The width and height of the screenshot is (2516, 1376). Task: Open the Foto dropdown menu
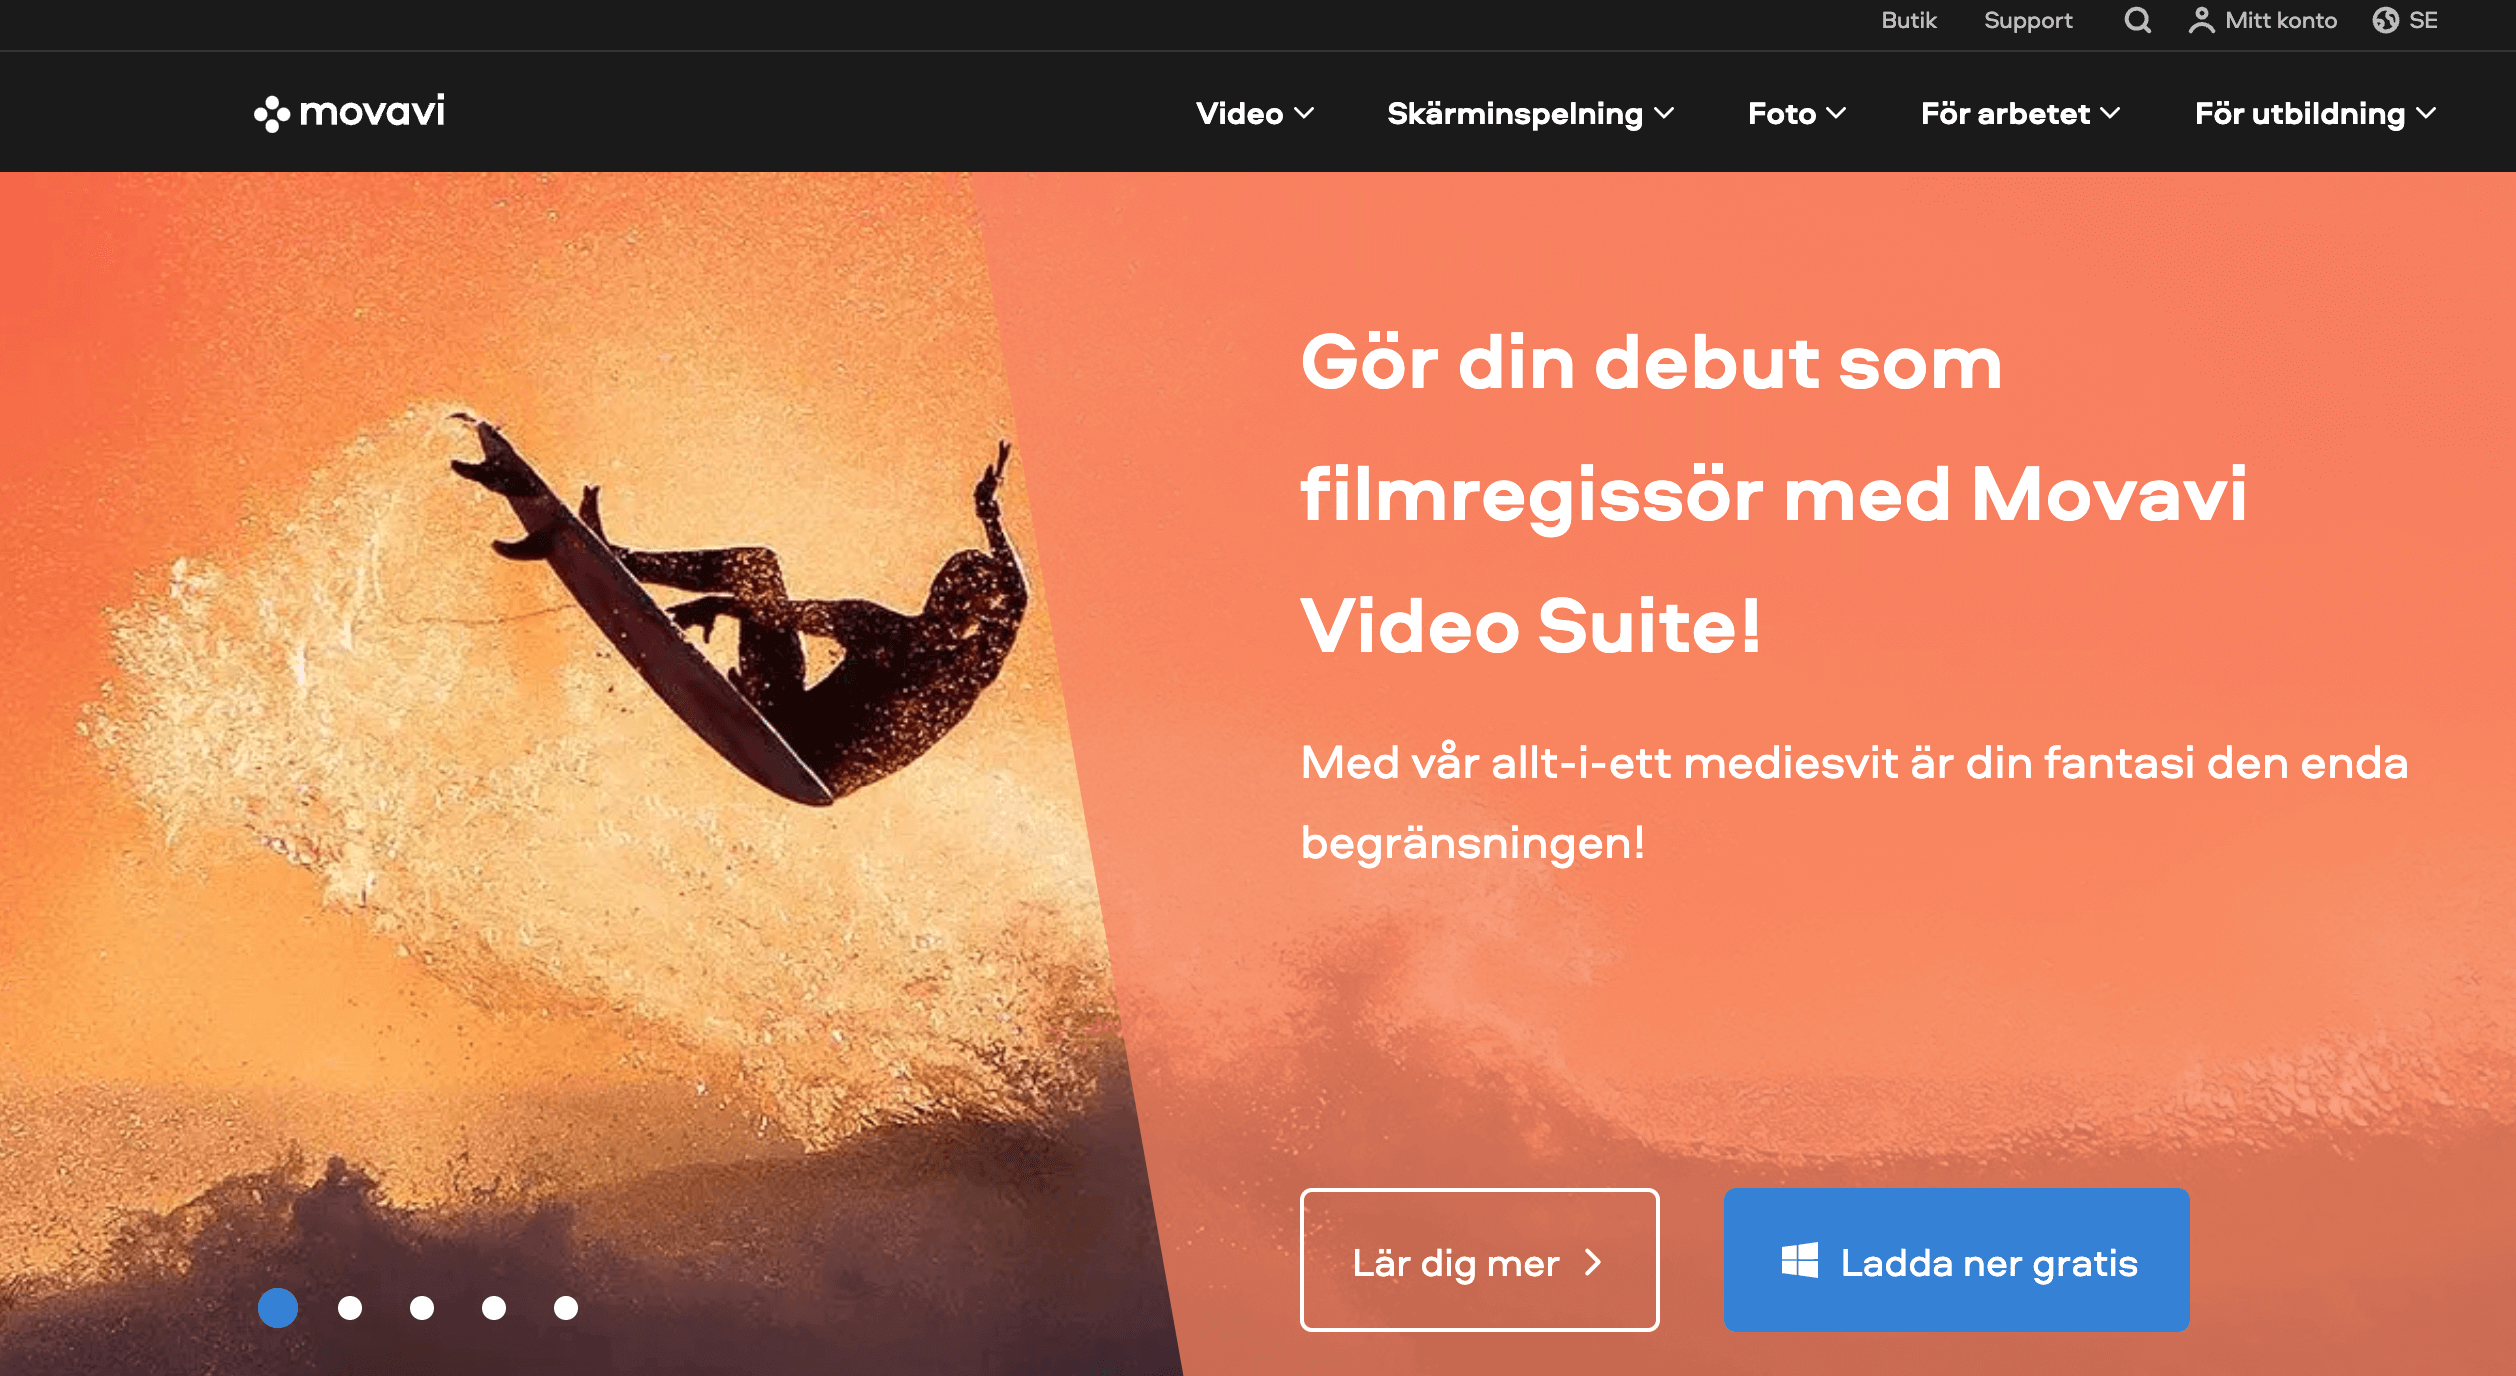click(1796, 114)
